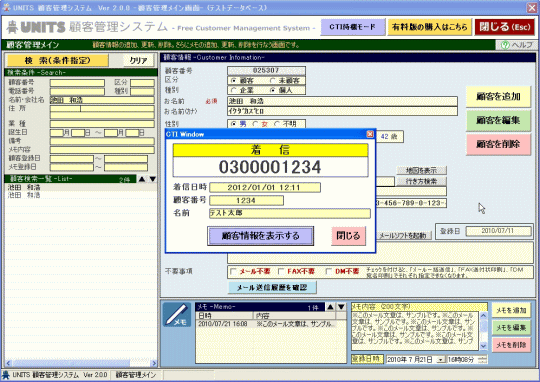Choose 企業 radio option
This screenshot has width=540, height=382.
[234, 90]
